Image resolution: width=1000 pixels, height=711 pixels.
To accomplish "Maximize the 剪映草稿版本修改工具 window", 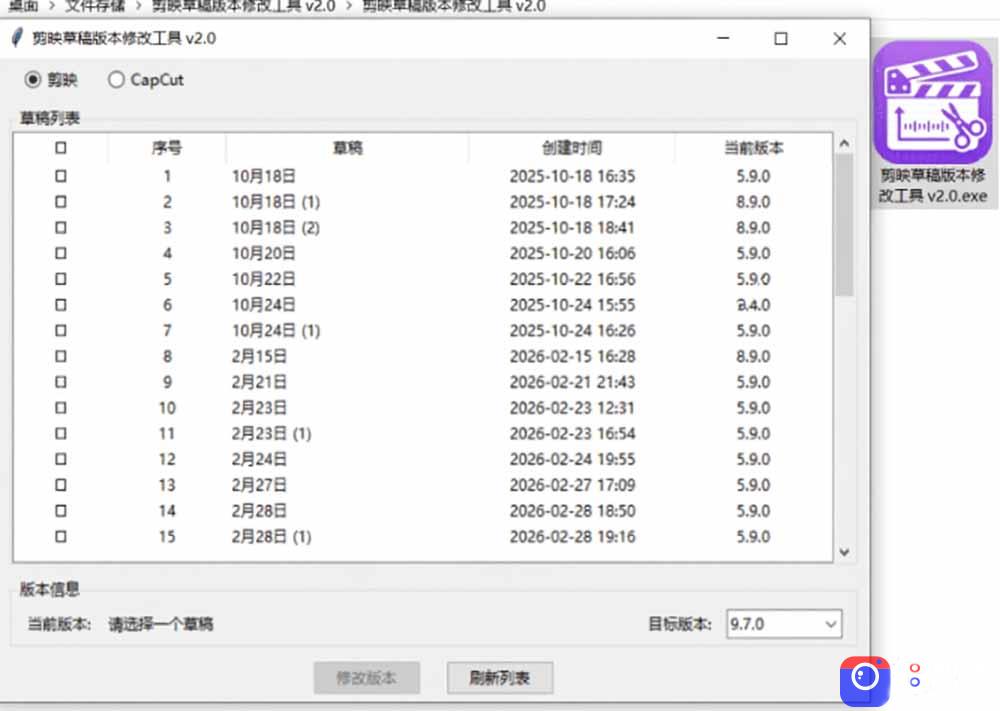I will point(781,38).
